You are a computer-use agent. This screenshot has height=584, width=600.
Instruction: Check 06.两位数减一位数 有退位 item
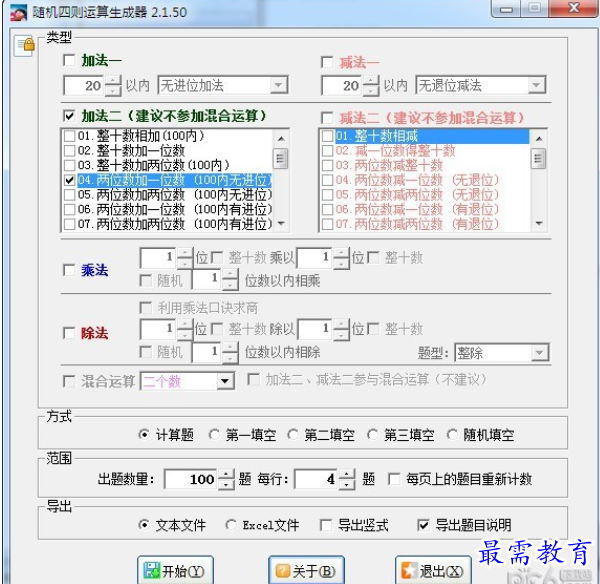click(328, 209)
